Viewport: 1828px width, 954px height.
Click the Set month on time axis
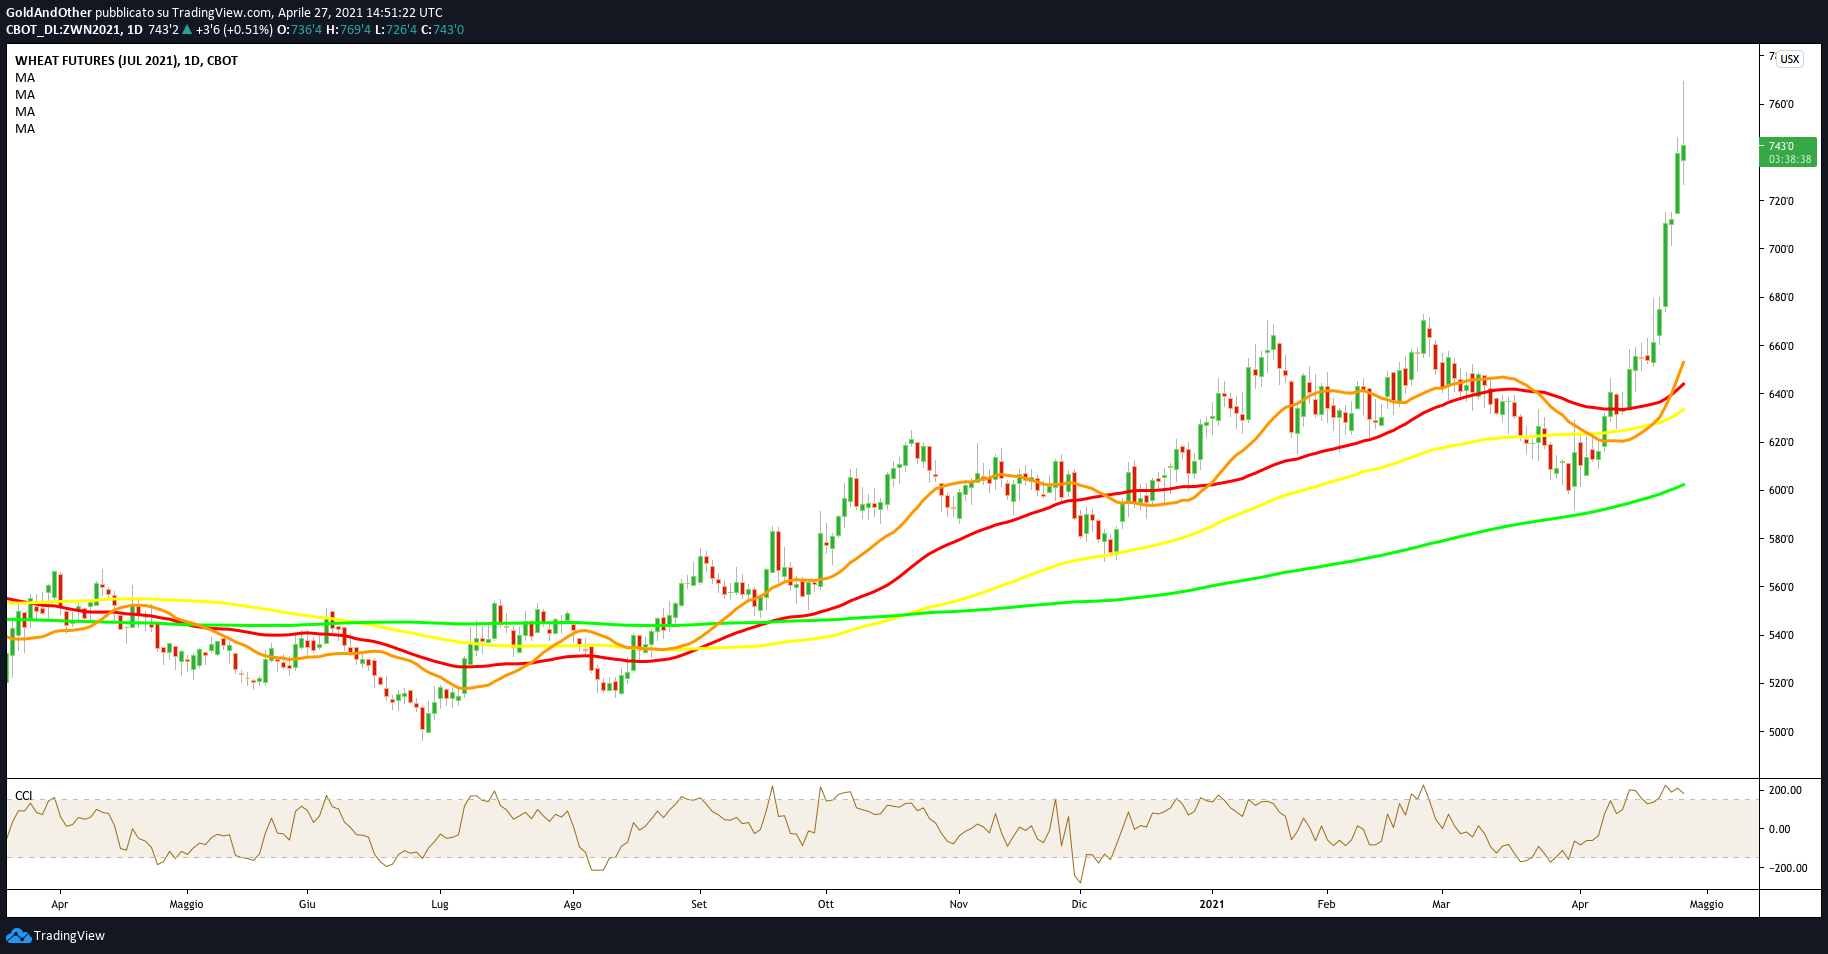699,904
